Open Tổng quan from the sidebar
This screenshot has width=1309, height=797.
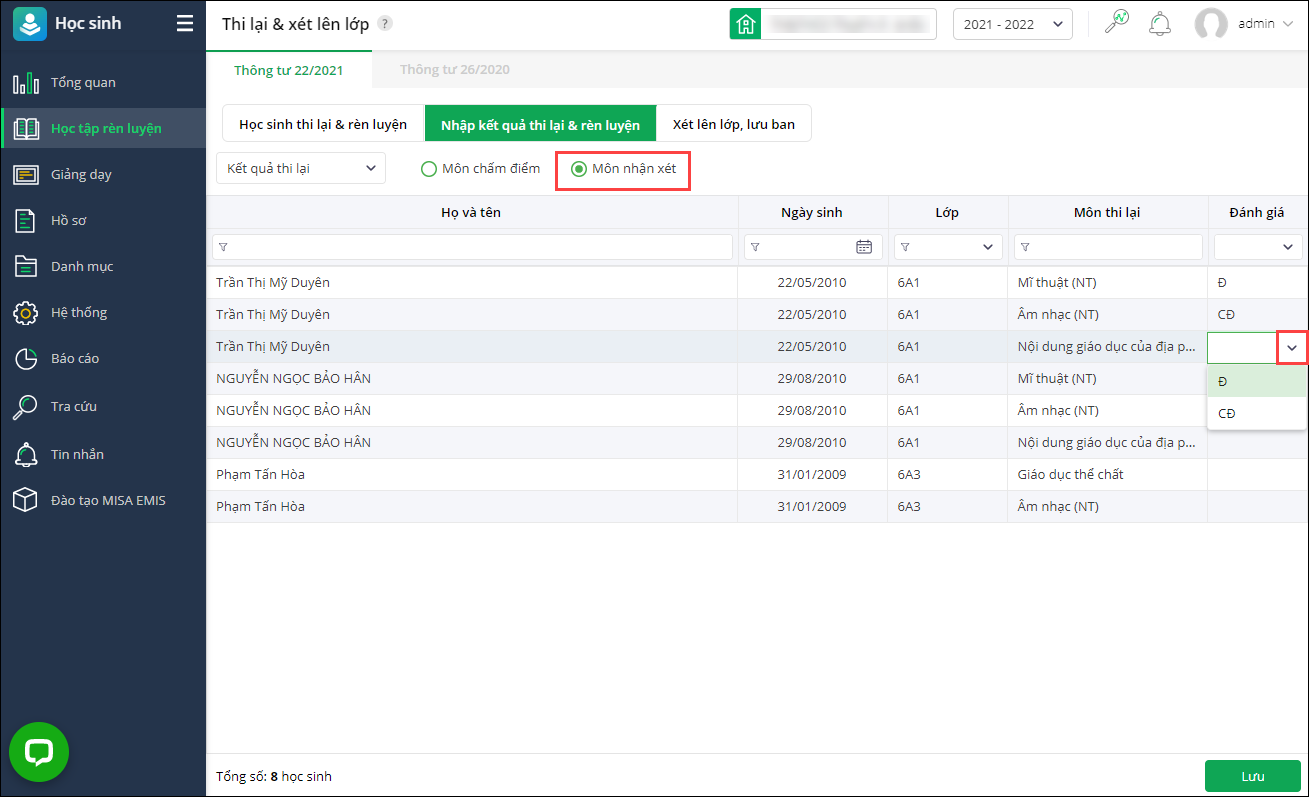103,82
